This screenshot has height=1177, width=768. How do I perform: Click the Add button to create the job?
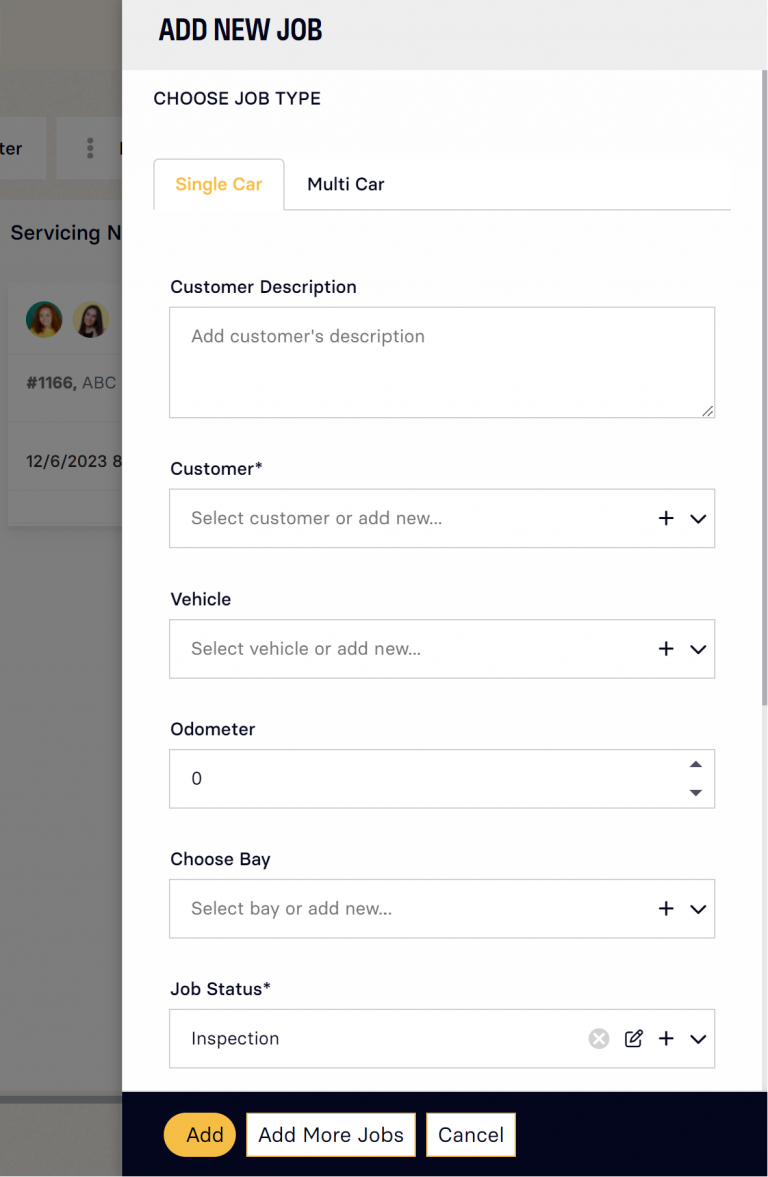coord(200,1134)
